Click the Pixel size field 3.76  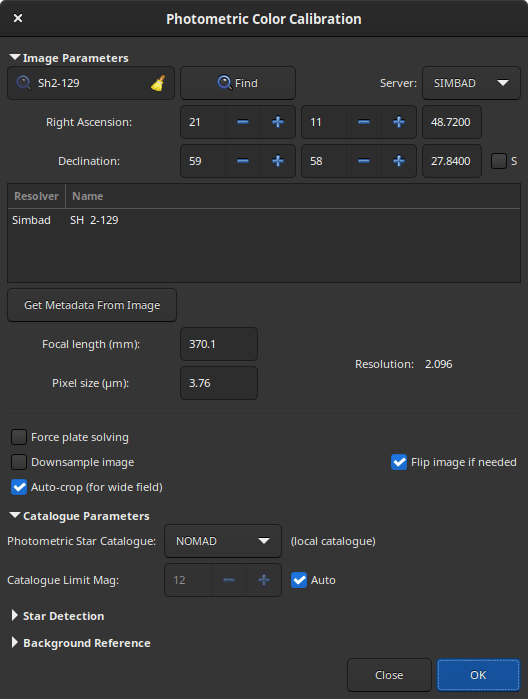click(219, 383)
